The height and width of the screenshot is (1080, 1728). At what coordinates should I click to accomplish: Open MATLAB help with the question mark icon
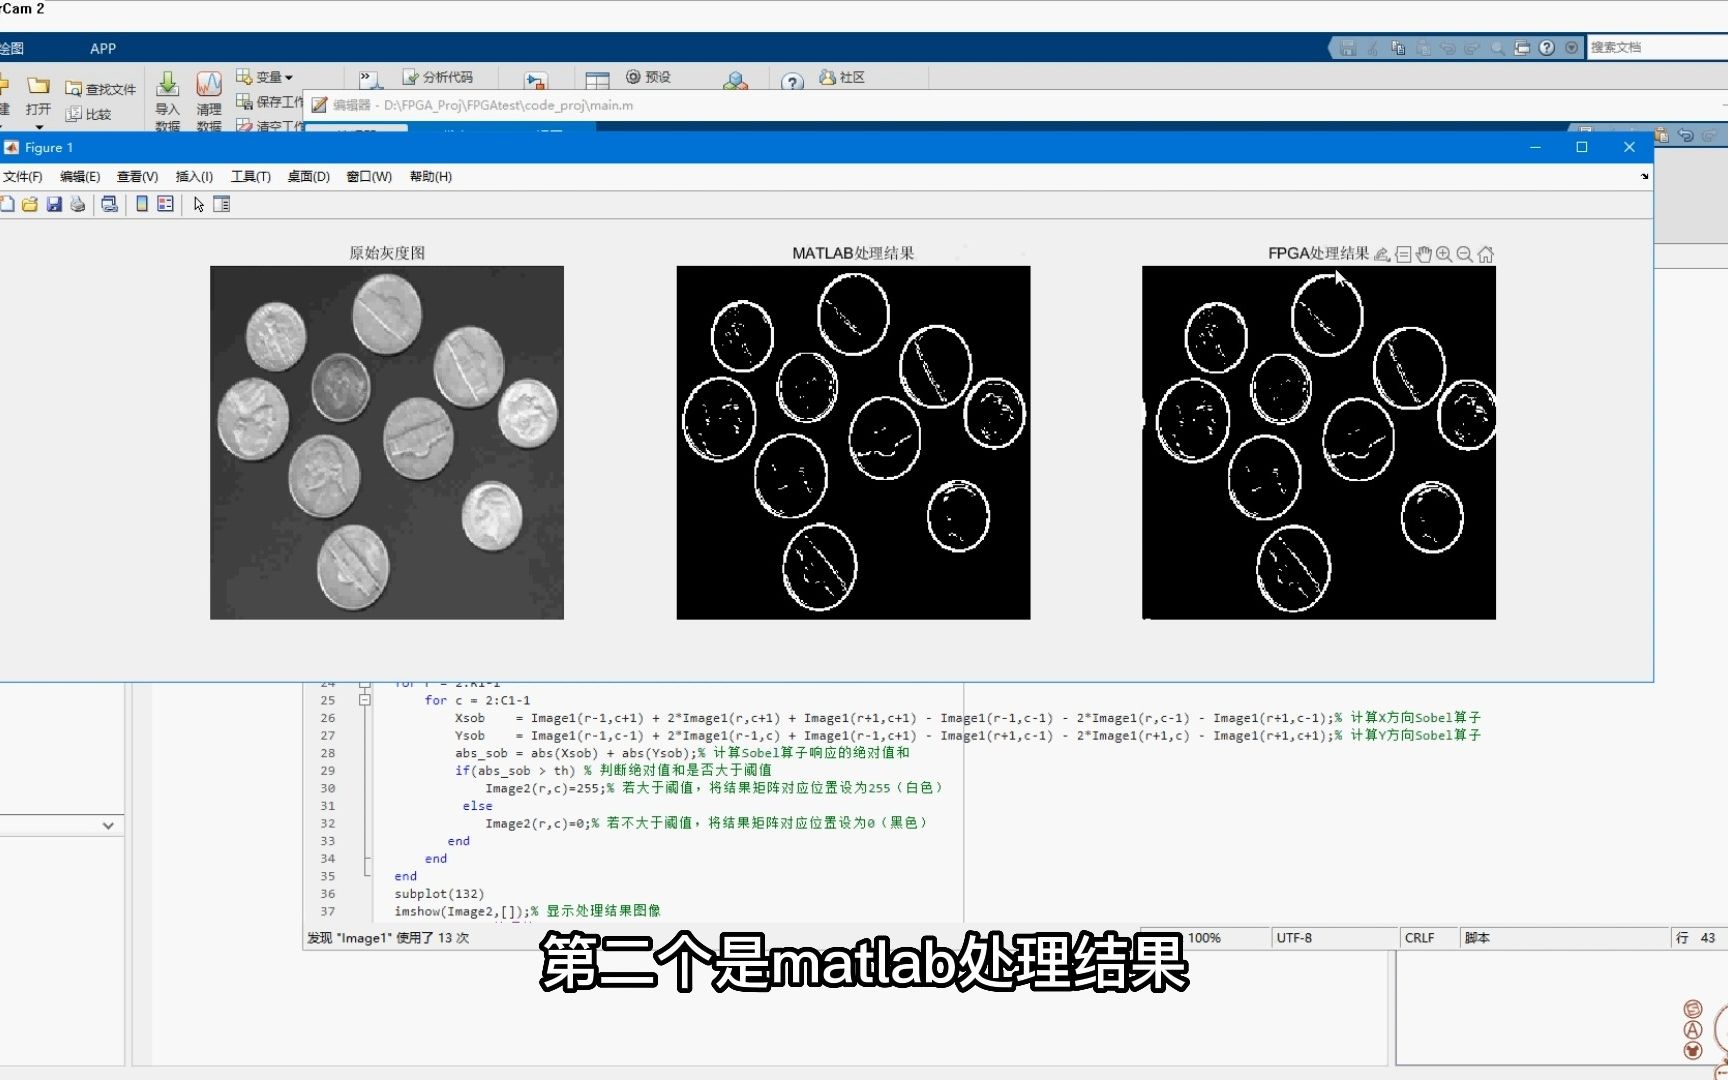coord(791,81)
